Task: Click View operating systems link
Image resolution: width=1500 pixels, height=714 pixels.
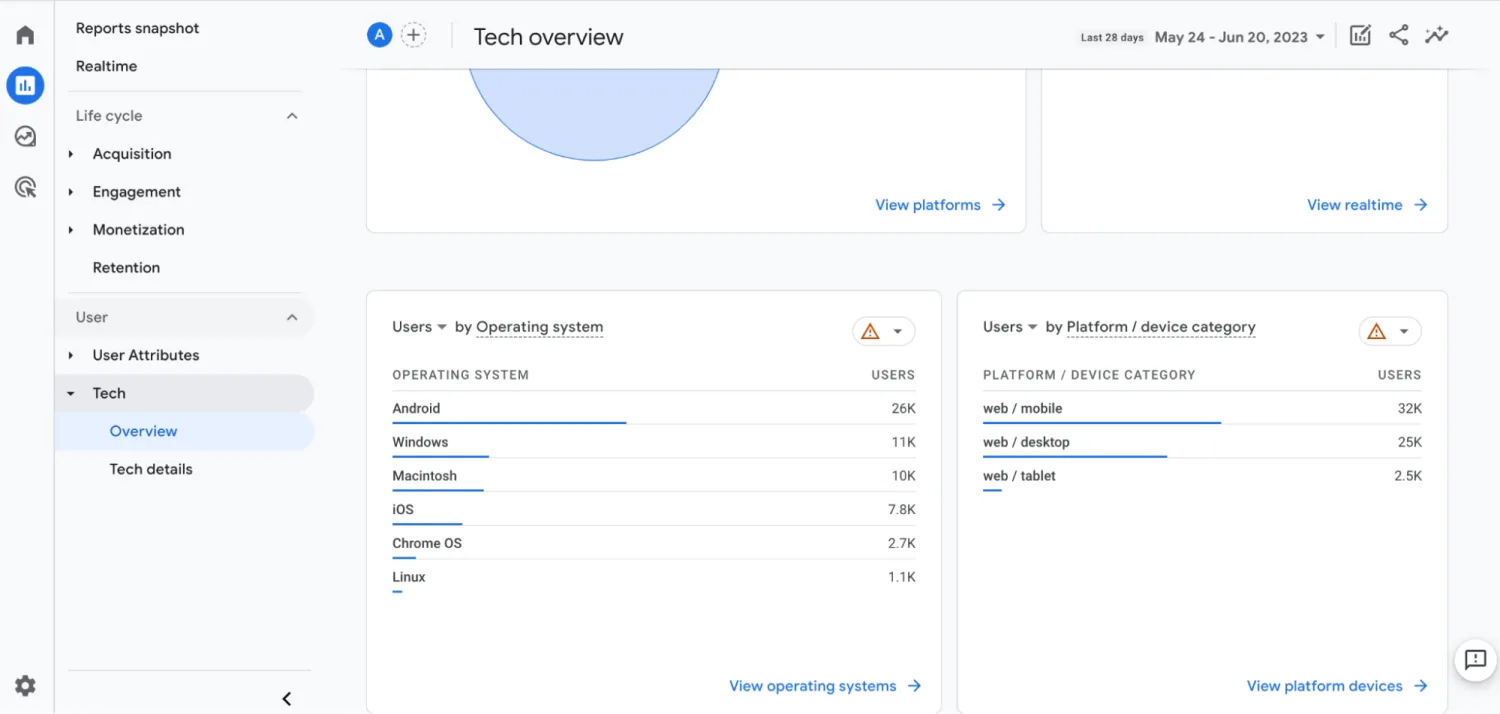Action: click(x=824, y=686)
